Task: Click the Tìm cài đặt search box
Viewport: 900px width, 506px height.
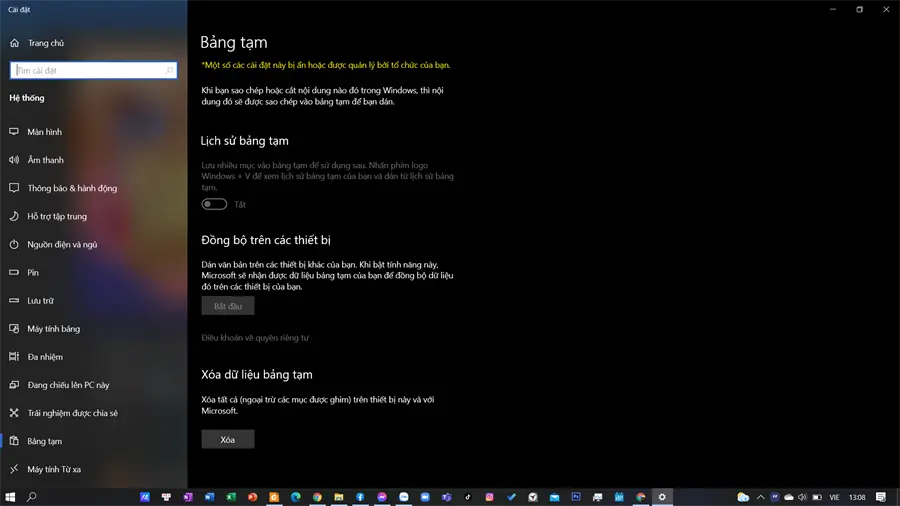Action: coord(94,70)
